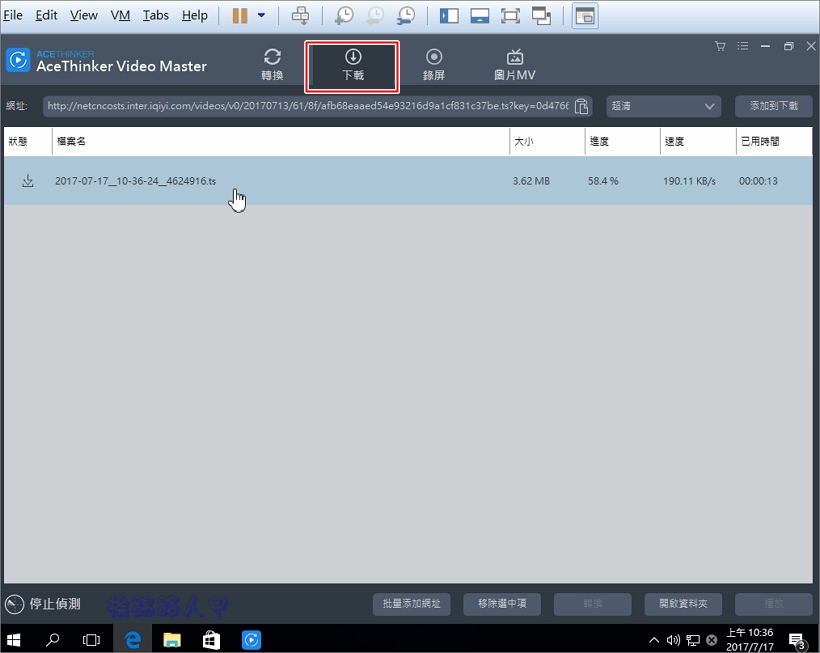Click the 添加到下載 button
This screenshot has height=653, width=820.
coord(773,106)
